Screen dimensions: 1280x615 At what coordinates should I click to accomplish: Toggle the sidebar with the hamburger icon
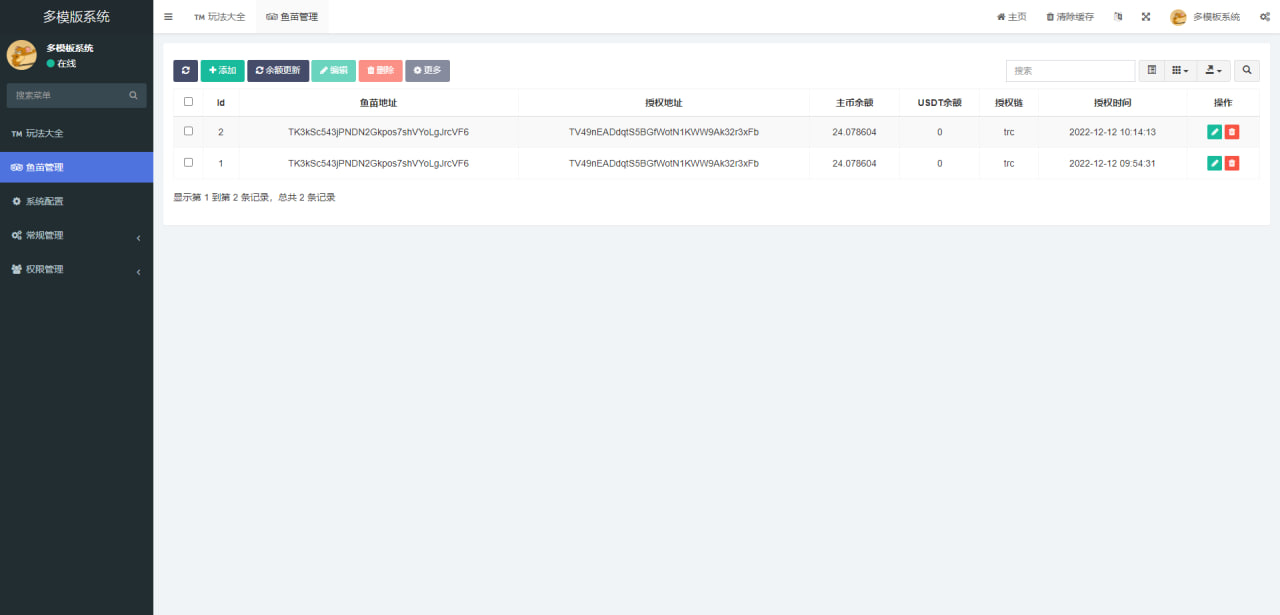pyautogui.click(x=168, y=17)
